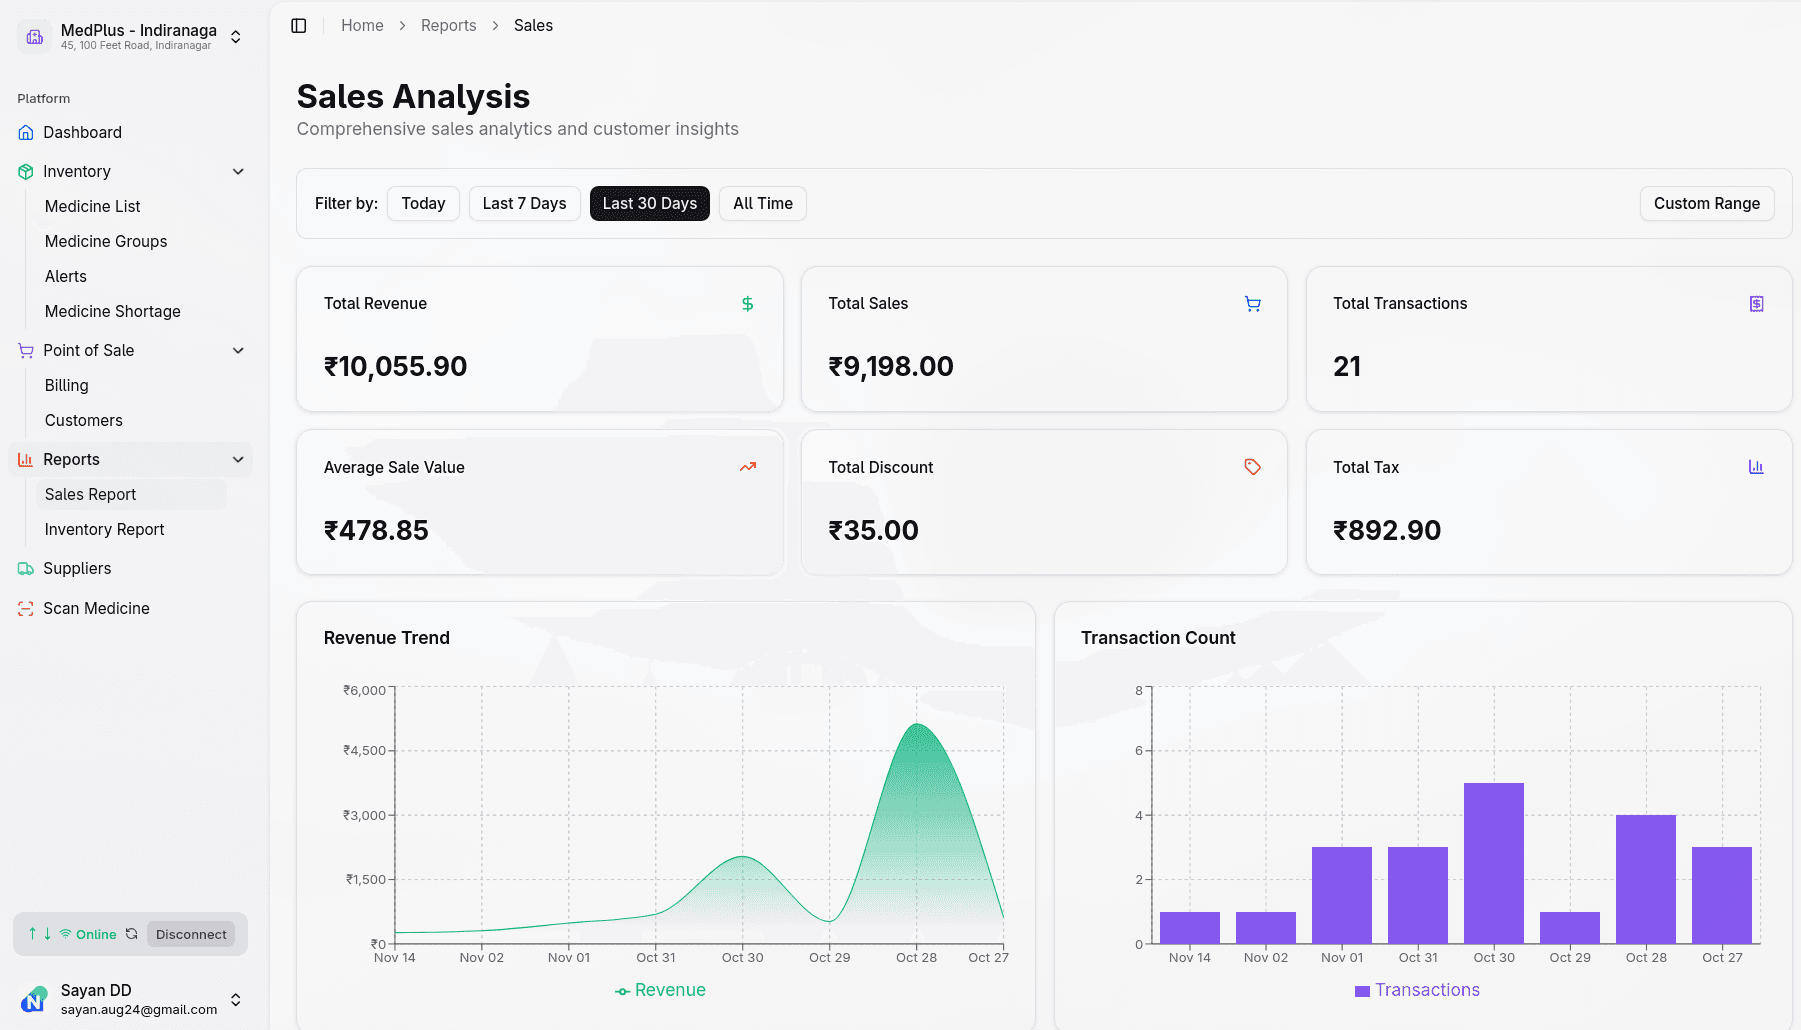Click the Suppliers truck icon

click(26, 569)
